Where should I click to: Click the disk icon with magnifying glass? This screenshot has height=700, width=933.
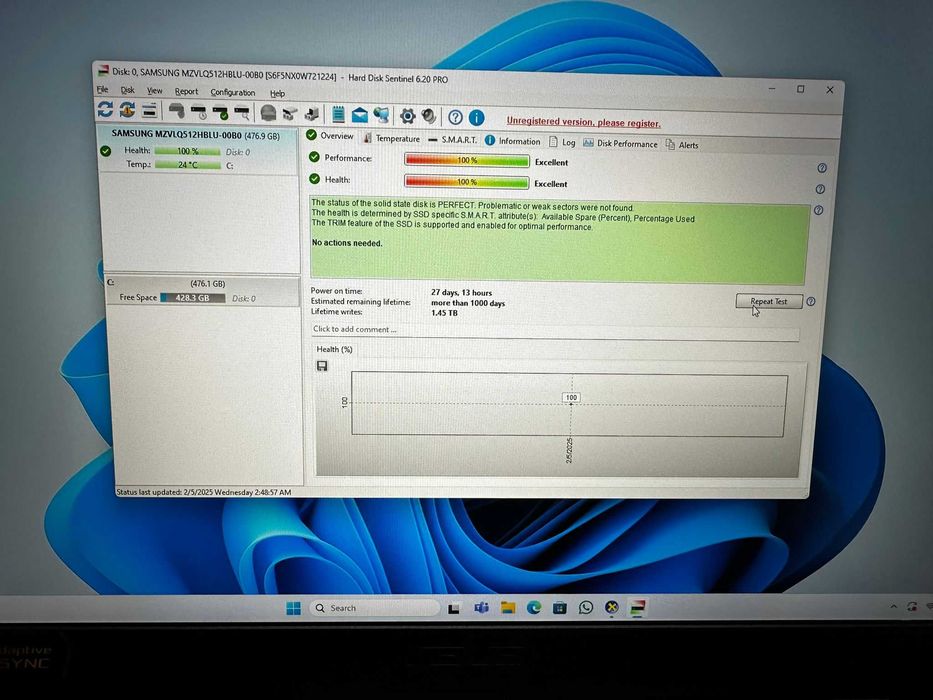tap(242, 112)
